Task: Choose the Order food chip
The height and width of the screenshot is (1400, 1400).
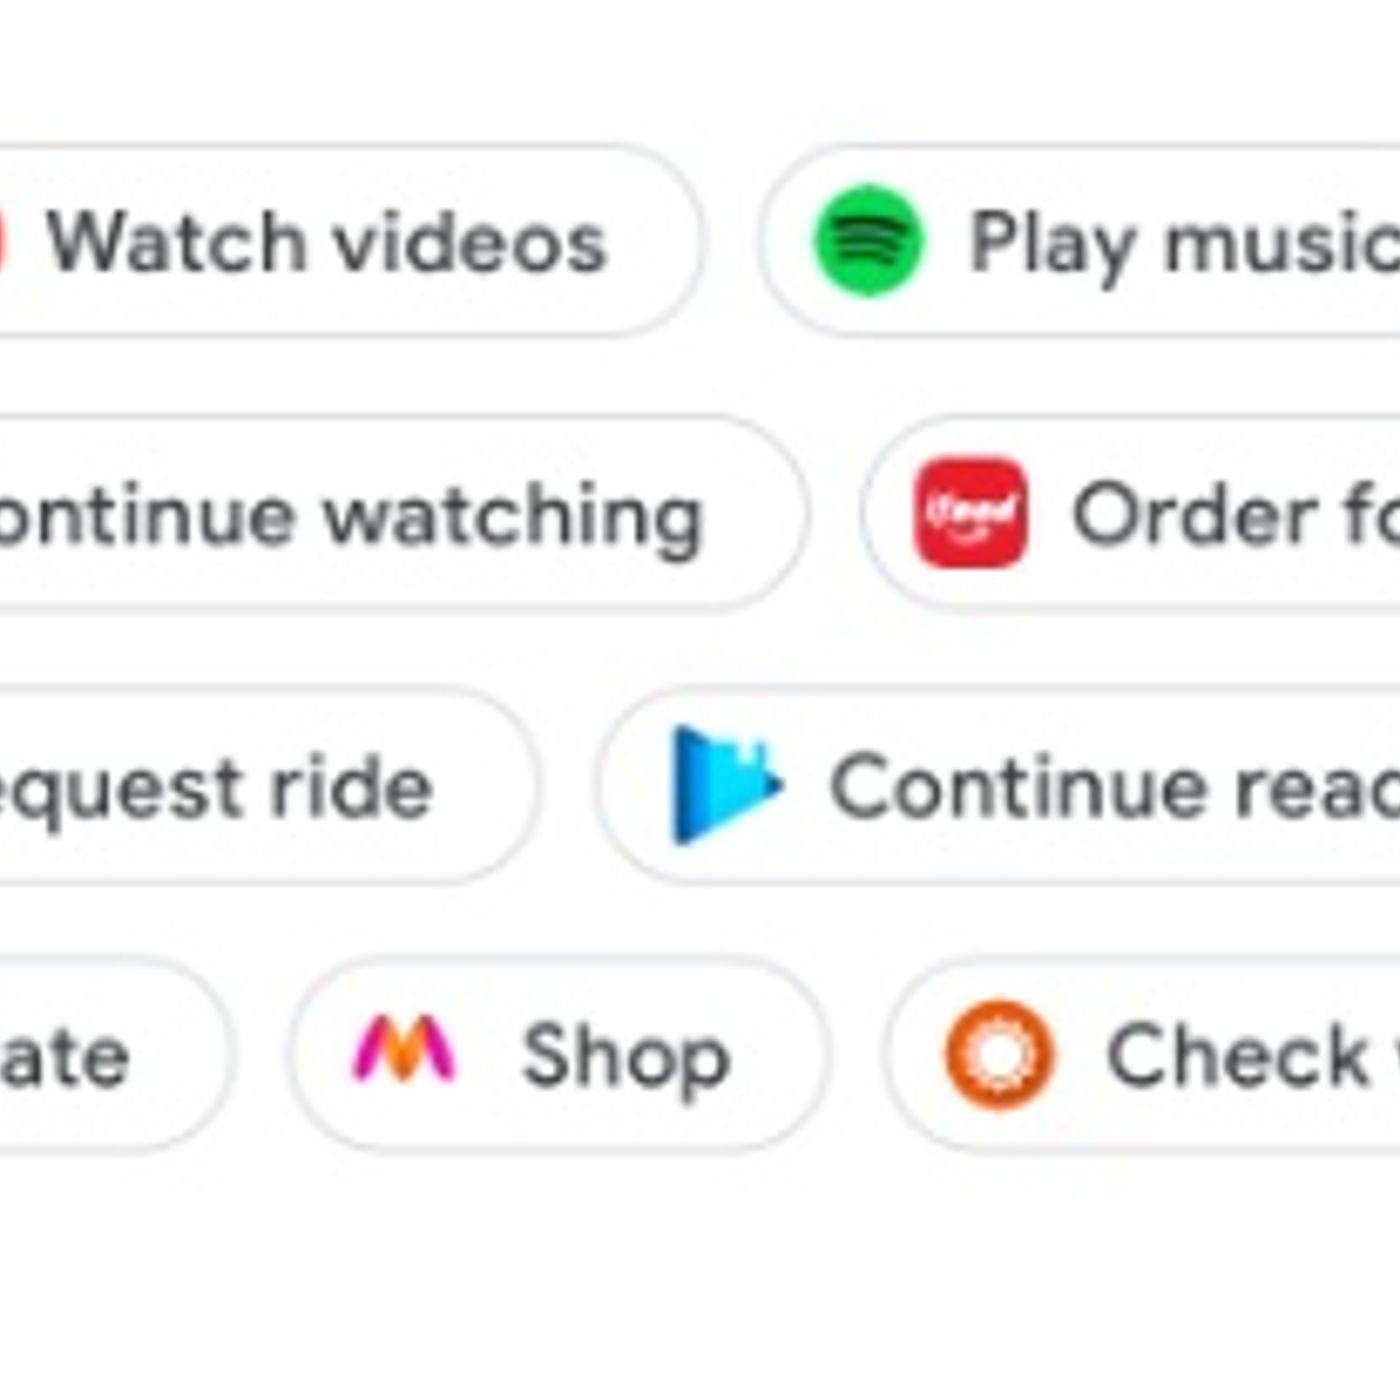Action: [1131, 513]
